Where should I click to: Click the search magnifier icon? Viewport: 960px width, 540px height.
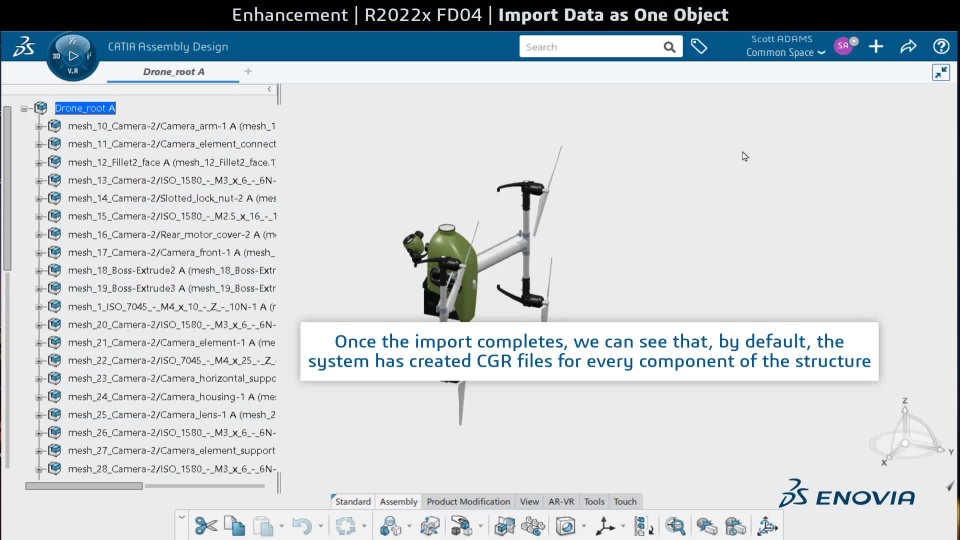point(669,47)
